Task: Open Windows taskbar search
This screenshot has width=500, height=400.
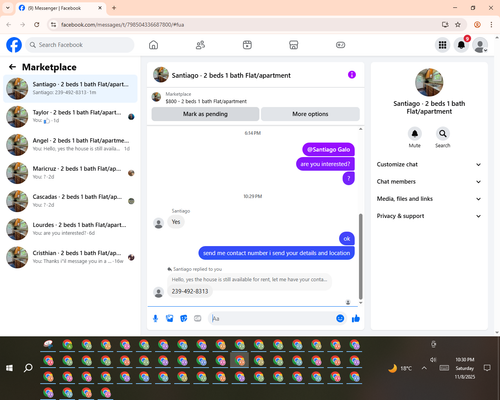Action: pos(28,368)
